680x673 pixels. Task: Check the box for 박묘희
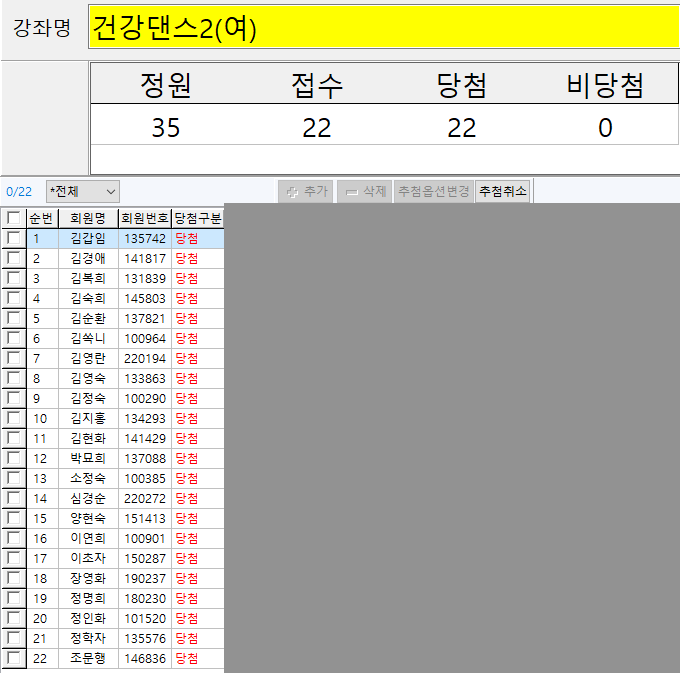tap(13, 458)
